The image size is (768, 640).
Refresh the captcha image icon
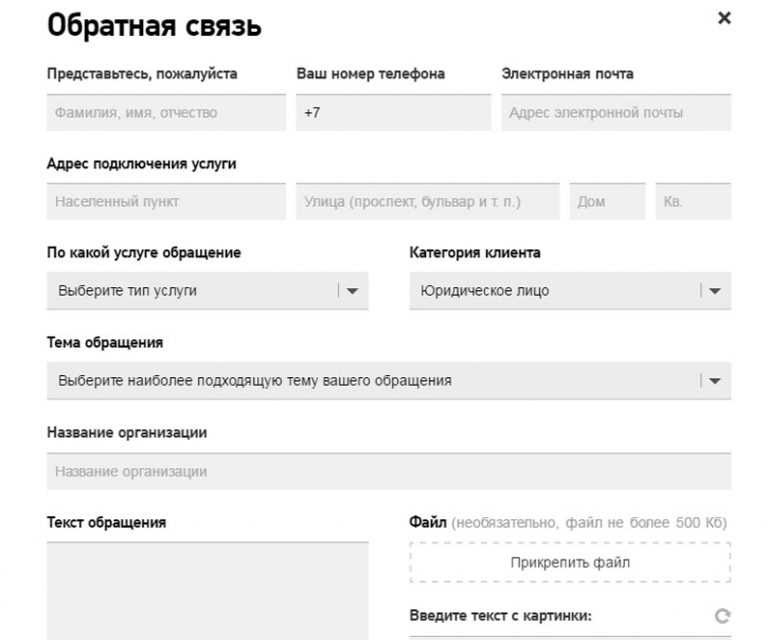coord(722,616)
